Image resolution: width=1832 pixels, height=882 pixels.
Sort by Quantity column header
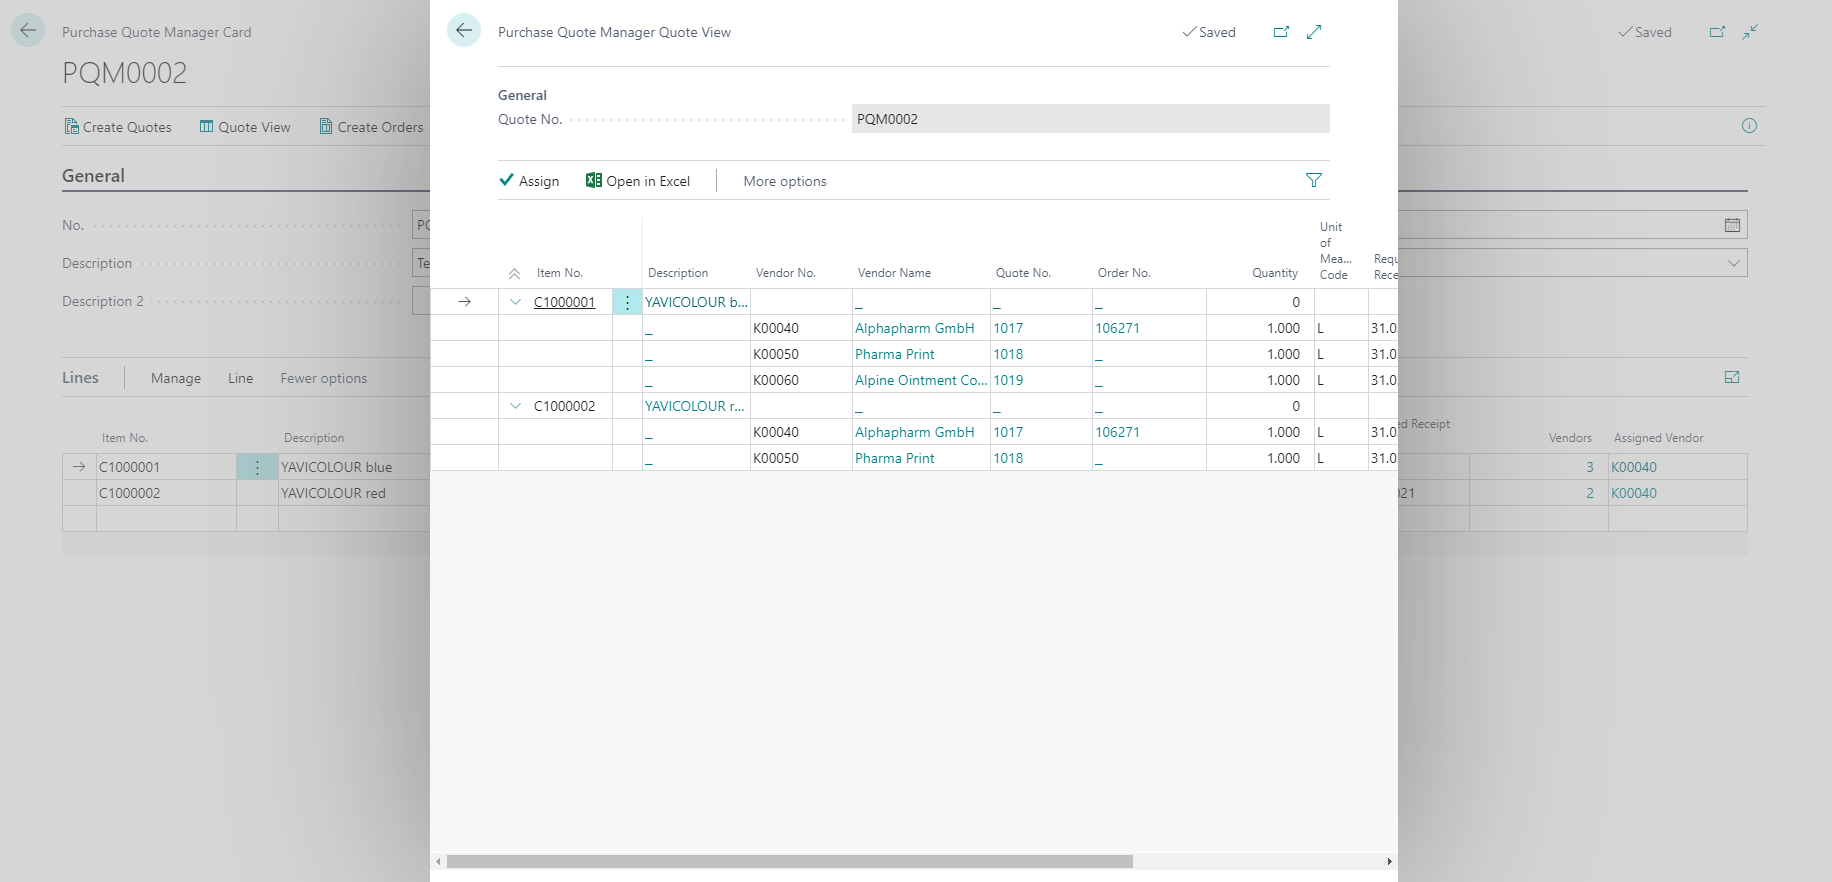point(1275,273)
